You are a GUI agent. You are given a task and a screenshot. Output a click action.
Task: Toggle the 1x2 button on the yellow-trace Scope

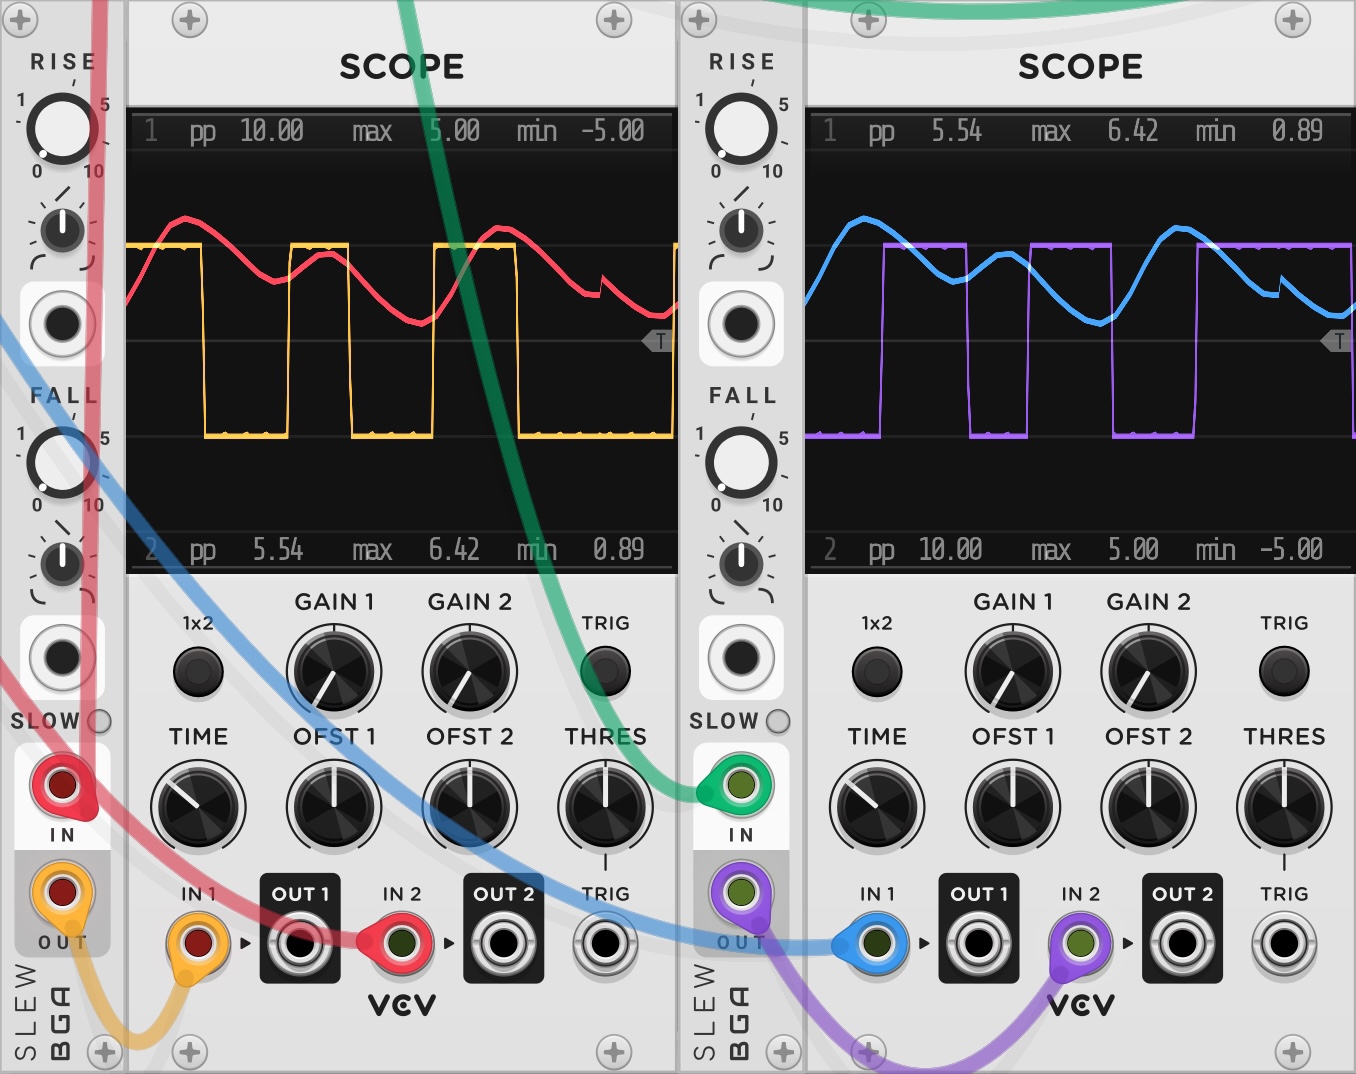pyautogui.click(x=198, y=672)
